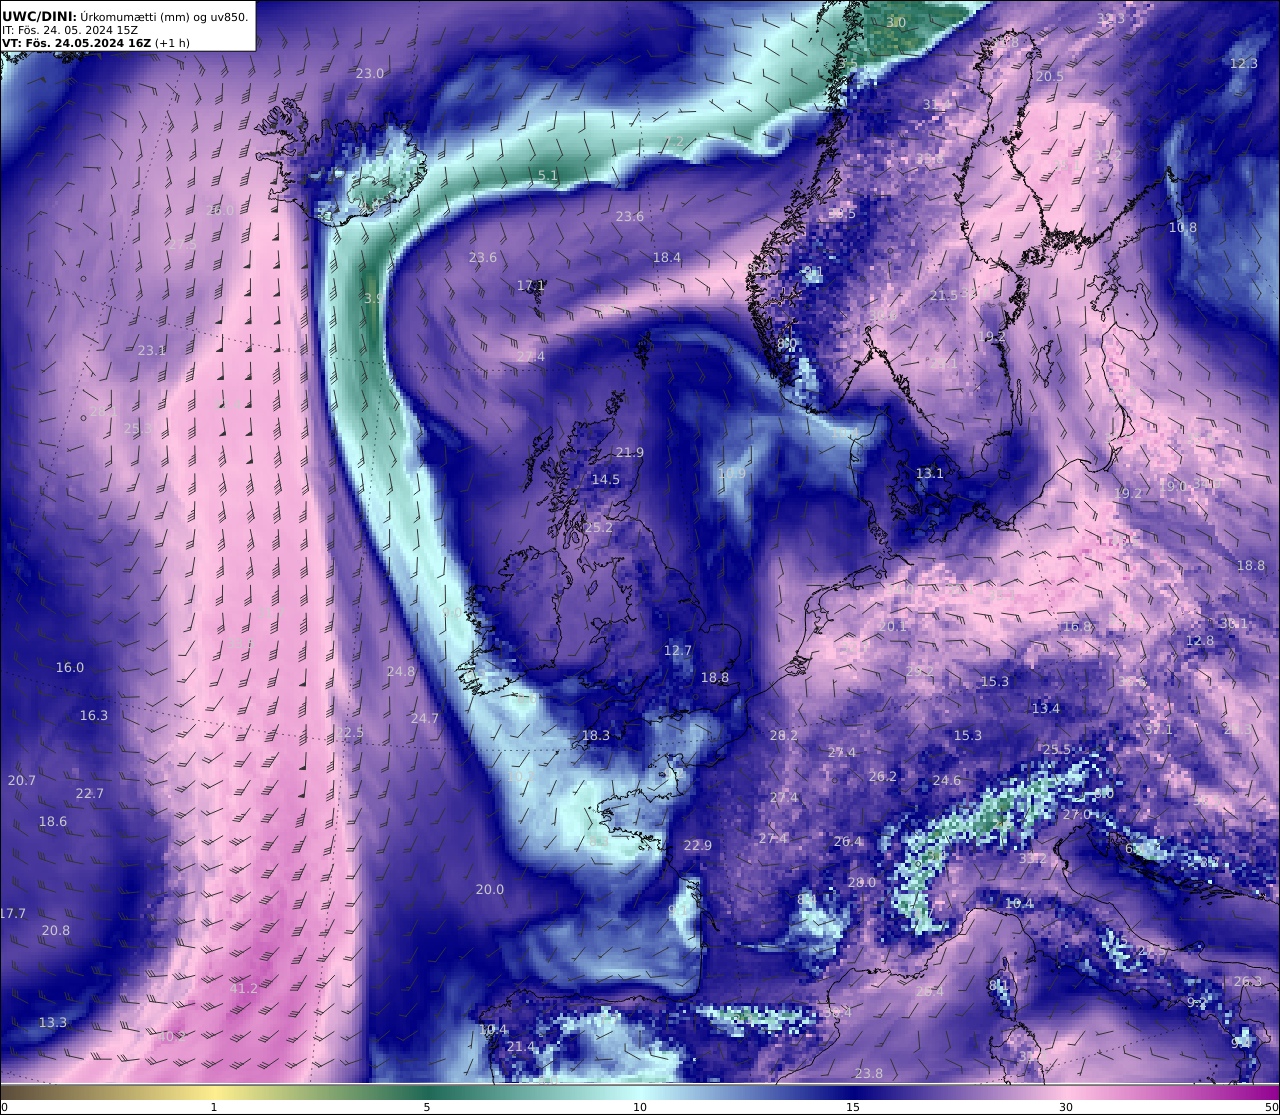Click the value 20.5 over northern Sweden
Screen dimensions: 1280x1115
point(1050,77)
